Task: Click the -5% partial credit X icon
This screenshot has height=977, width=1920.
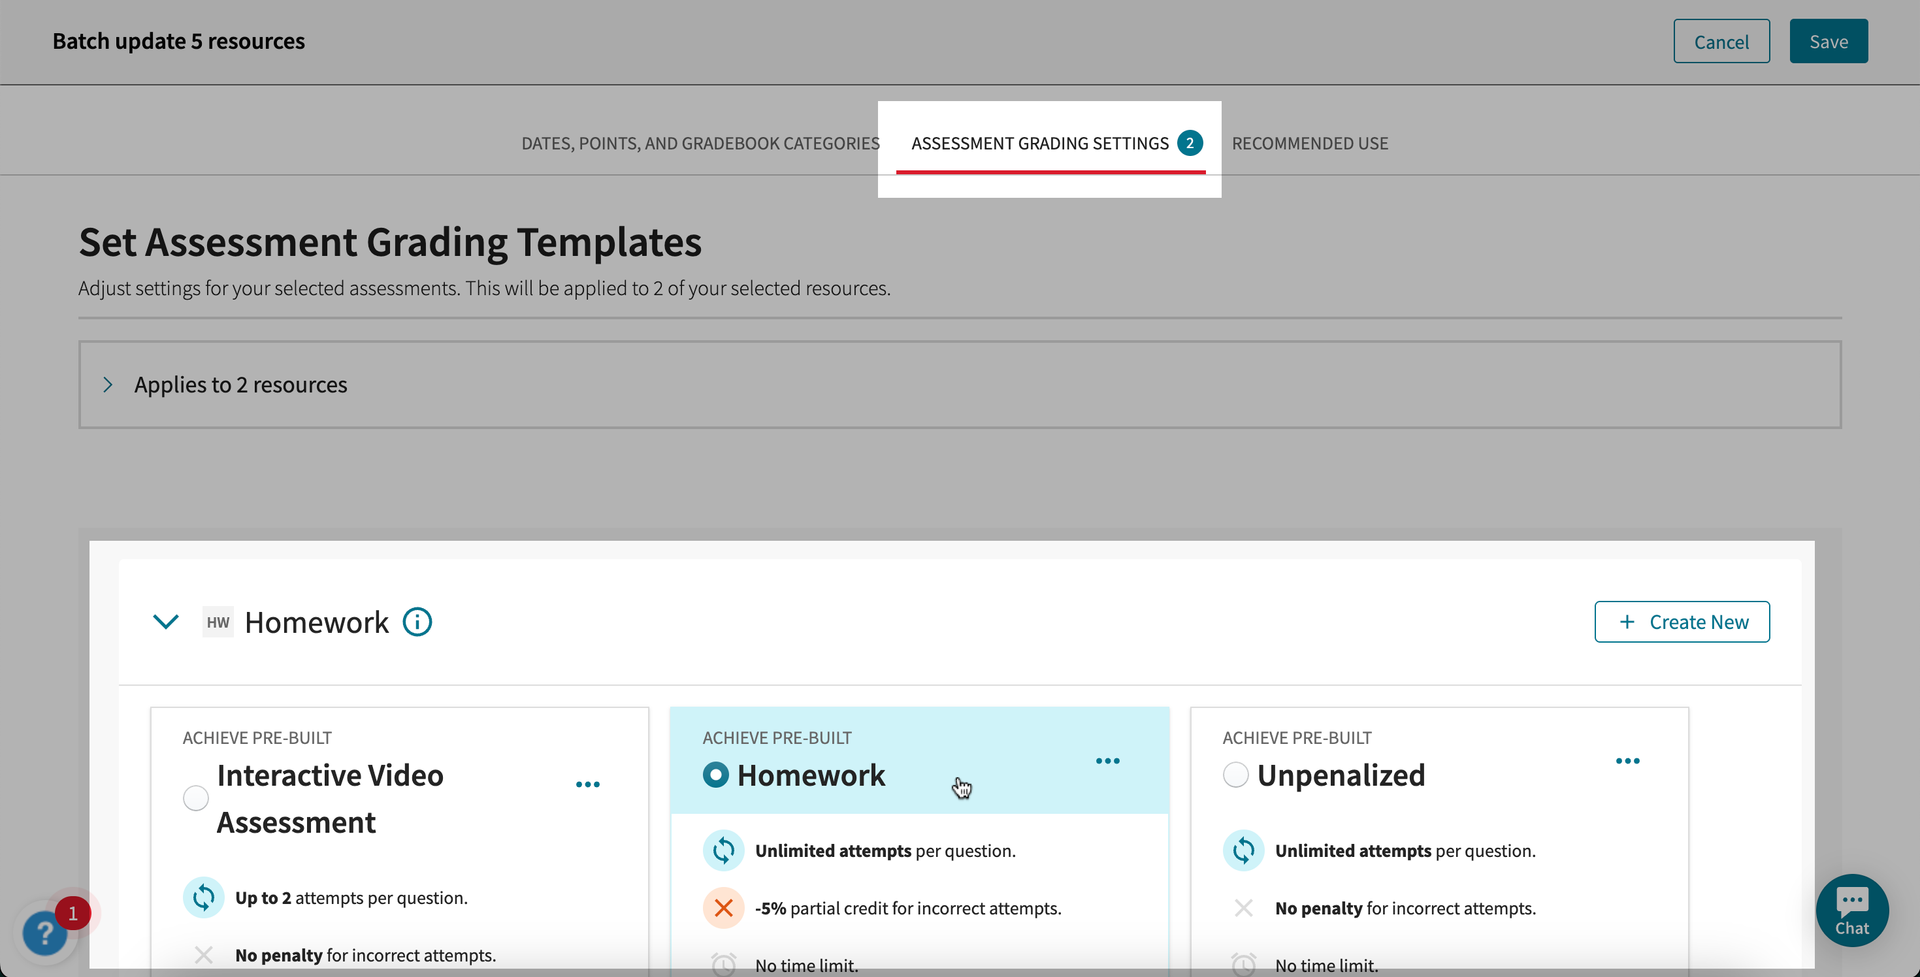Action: (x=723, y=908)
